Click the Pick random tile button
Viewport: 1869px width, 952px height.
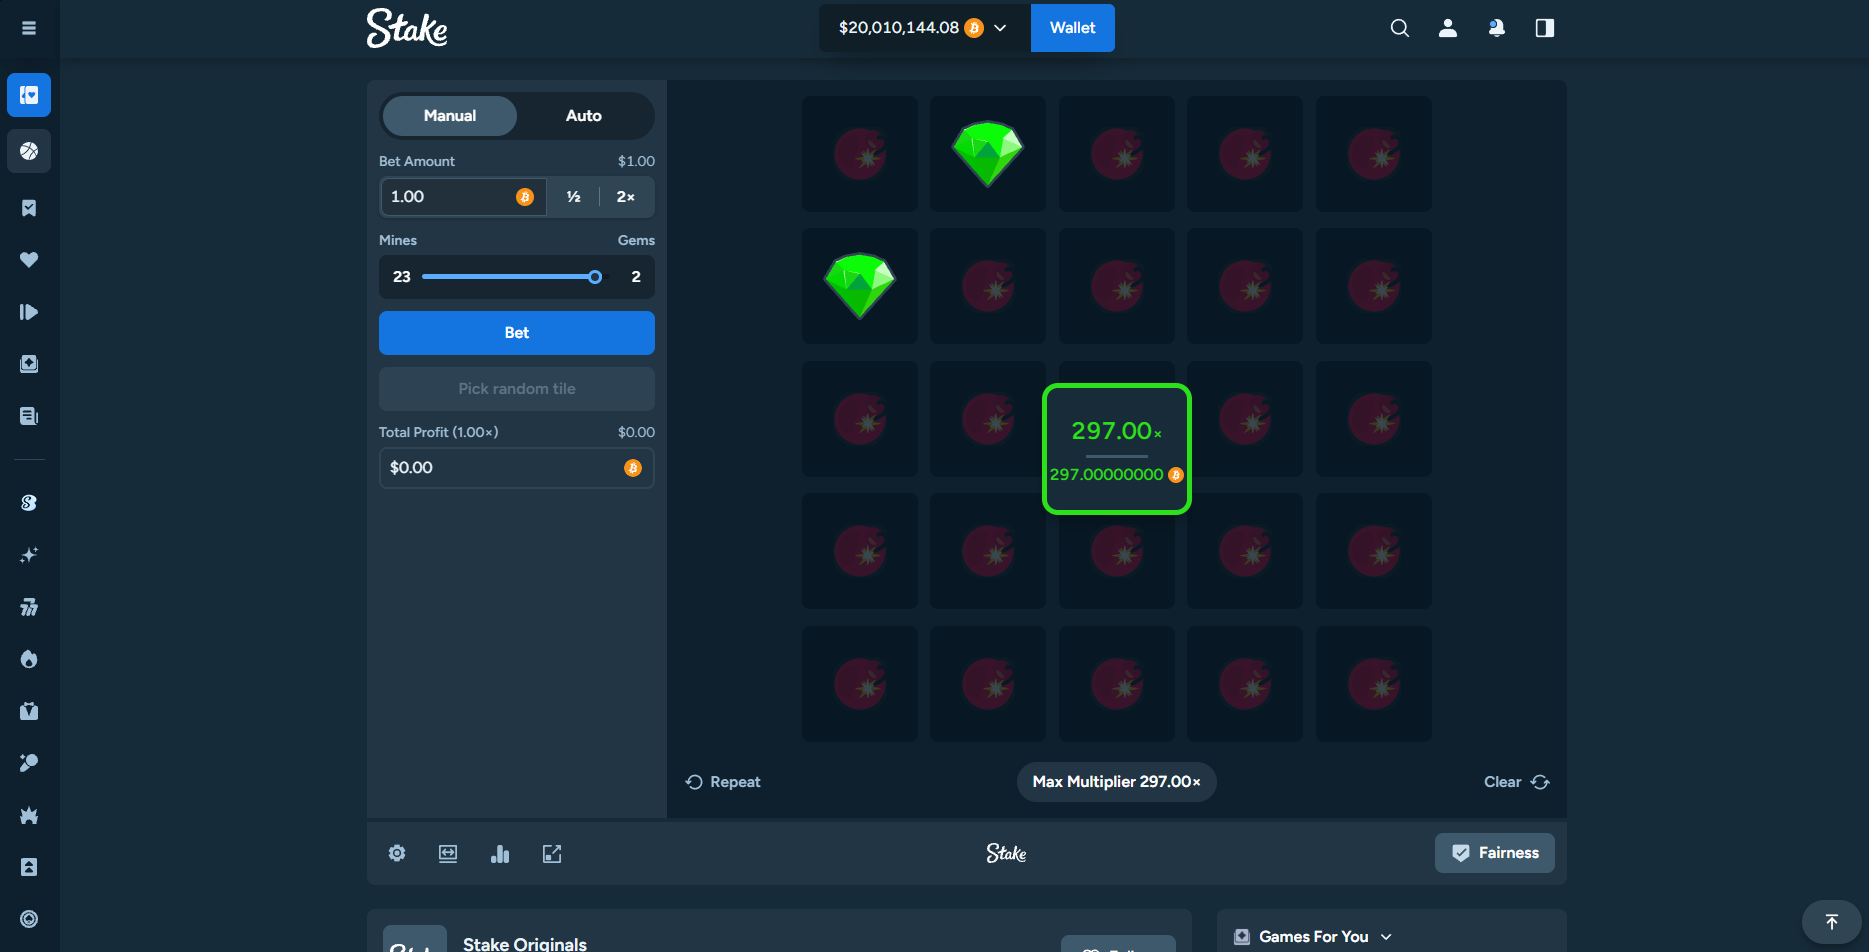tap(517, 389)
